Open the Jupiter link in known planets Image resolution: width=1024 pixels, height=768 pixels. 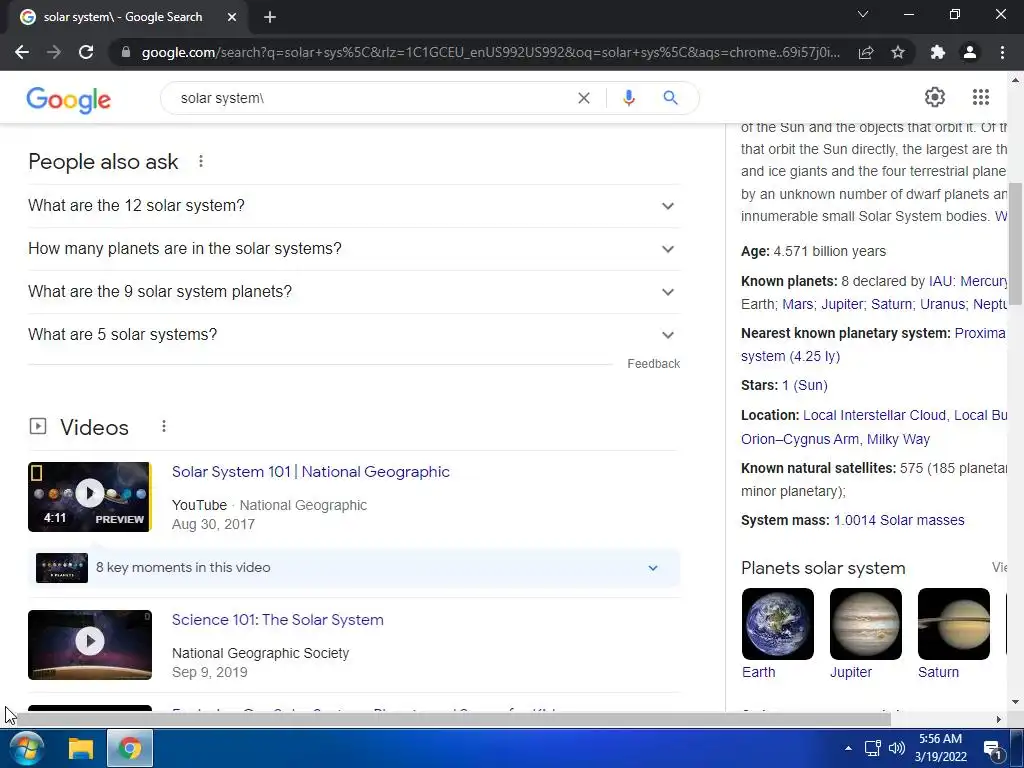click(842, 304)
